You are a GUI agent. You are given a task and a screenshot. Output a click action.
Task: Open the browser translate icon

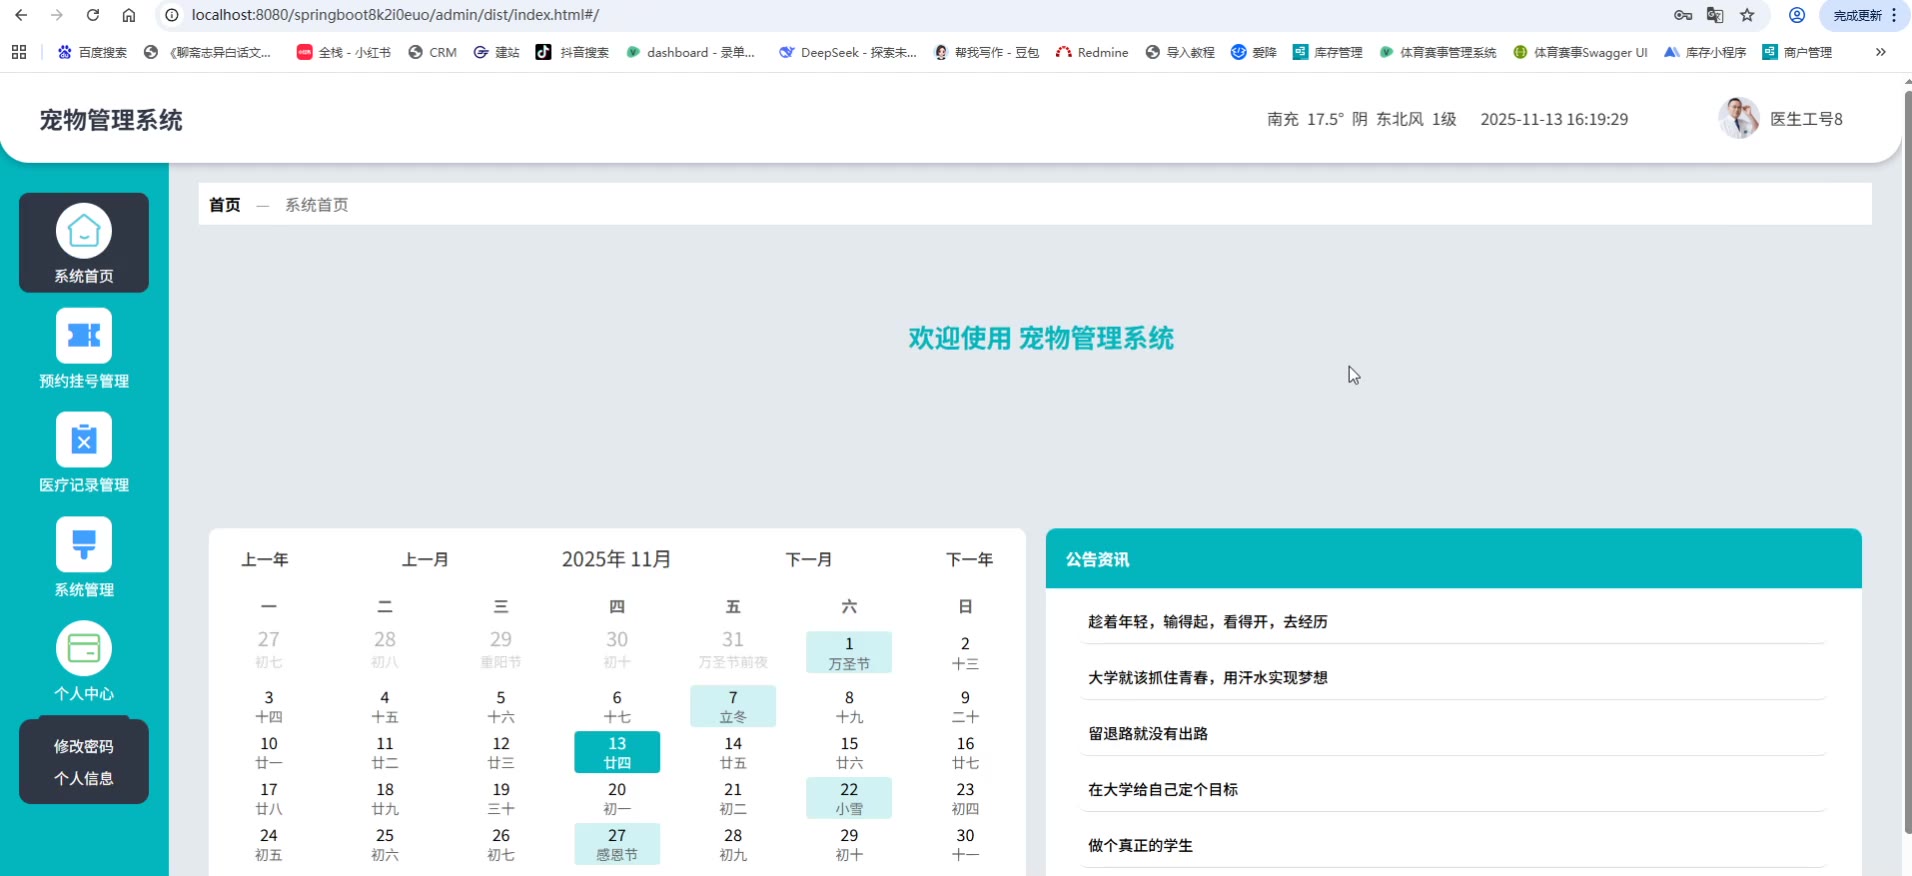1715,15
